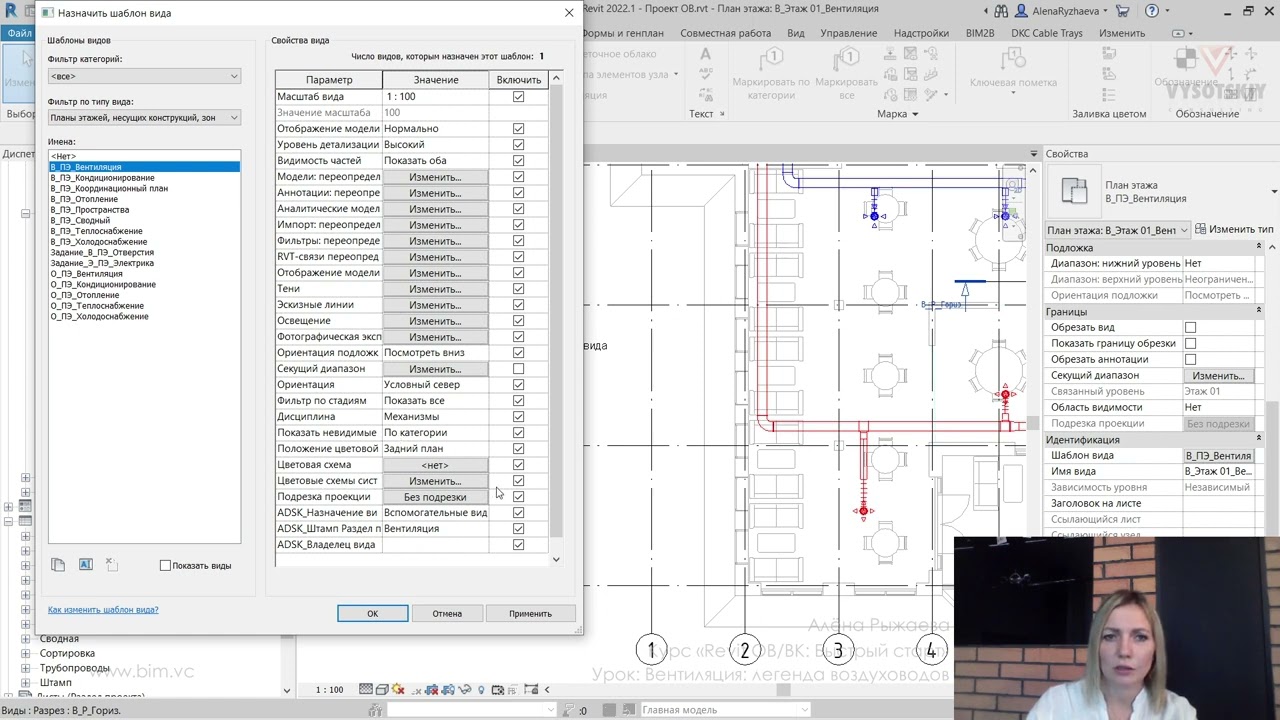Click Edit Type icon in Properties palette
Viewport: 1280px width, 720px height.
(1200, 230)
